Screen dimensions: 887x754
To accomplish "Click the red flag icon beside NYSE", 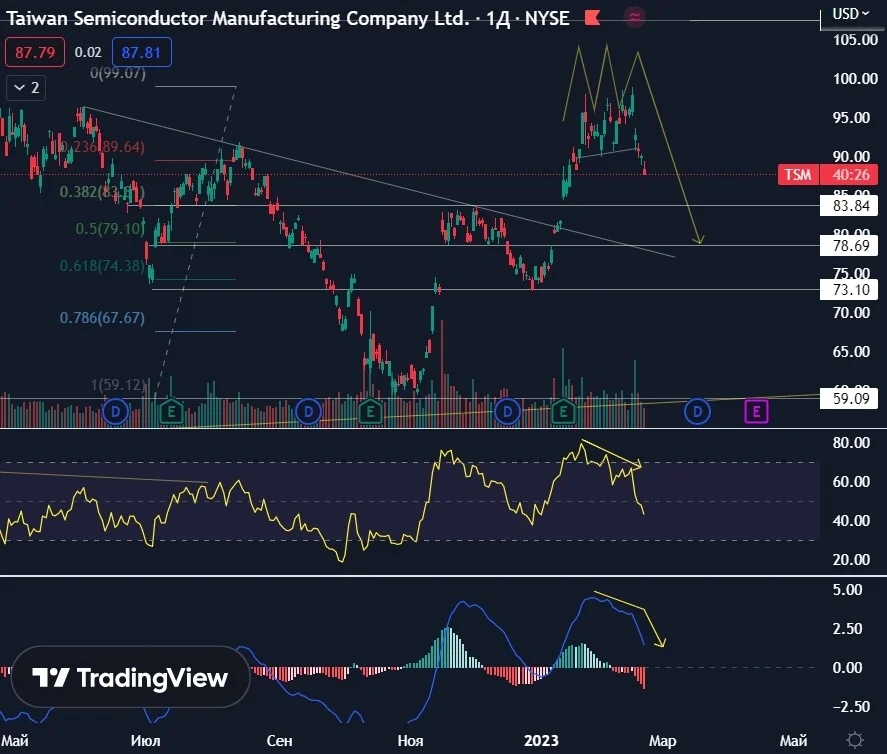I will coord(592,18).
